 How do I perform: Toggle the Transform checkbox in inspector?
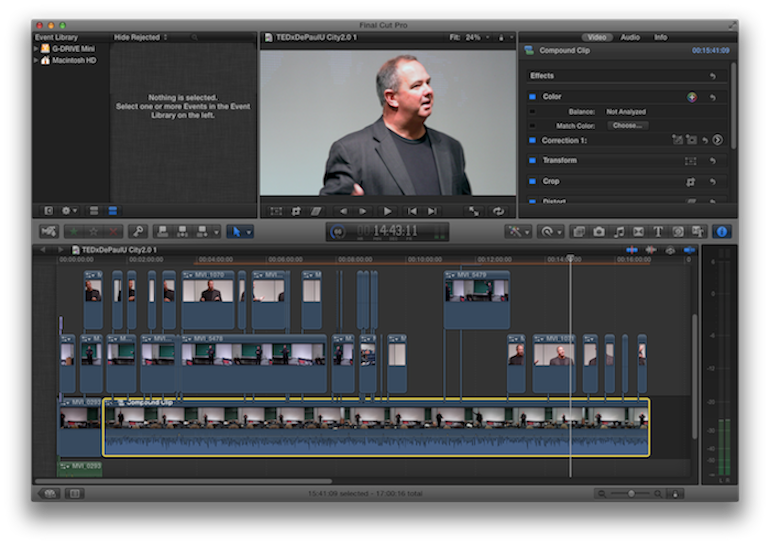532,161
